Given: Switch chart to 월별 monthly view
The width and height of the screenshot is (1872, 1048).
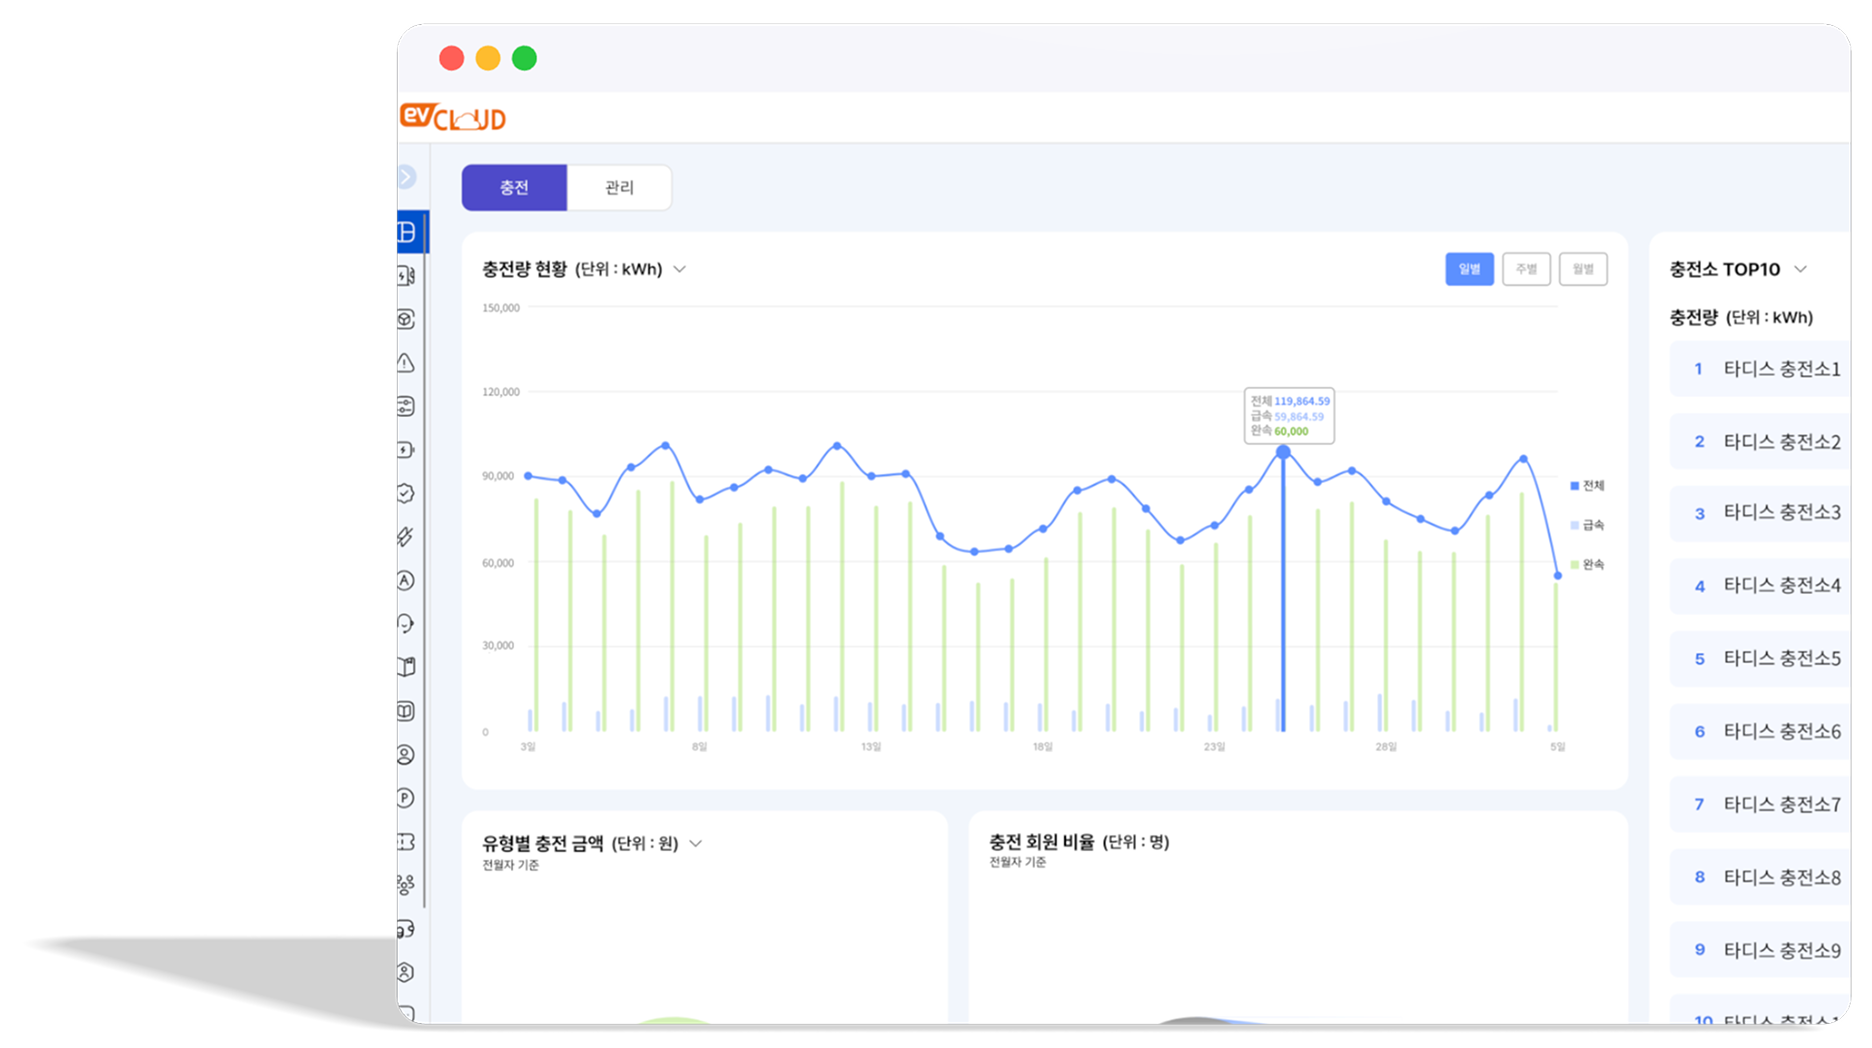Looking at the screenshot, I should (1583, 269).
